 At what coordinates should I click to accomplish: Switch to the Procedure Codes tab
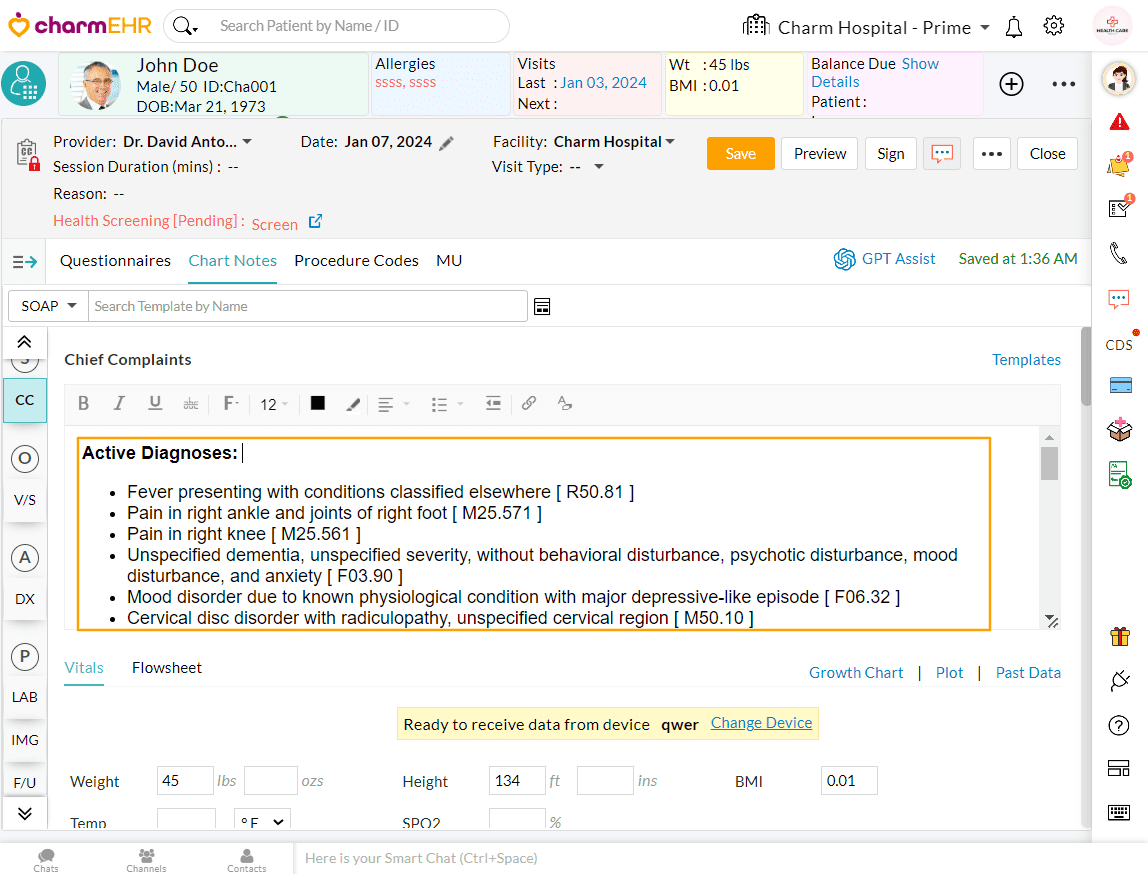pyautogui.click(x=356, y=260)
